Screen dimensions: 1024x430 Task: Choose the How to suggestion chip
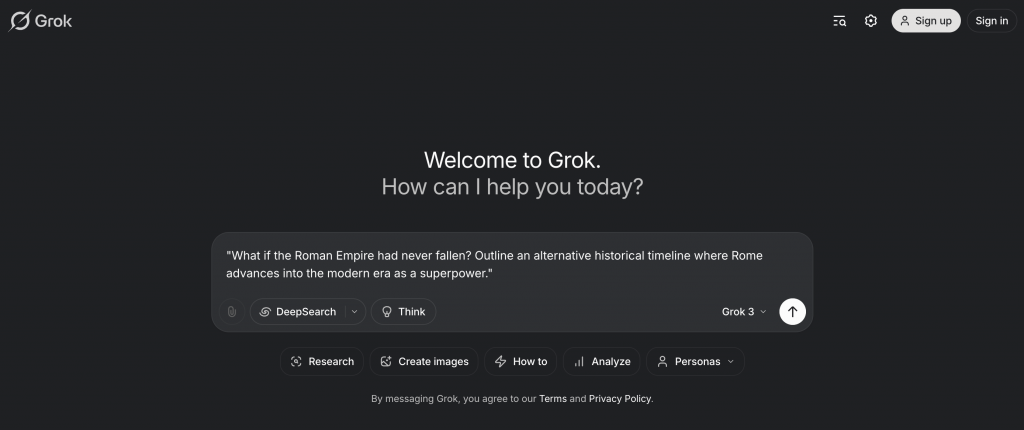520,361
